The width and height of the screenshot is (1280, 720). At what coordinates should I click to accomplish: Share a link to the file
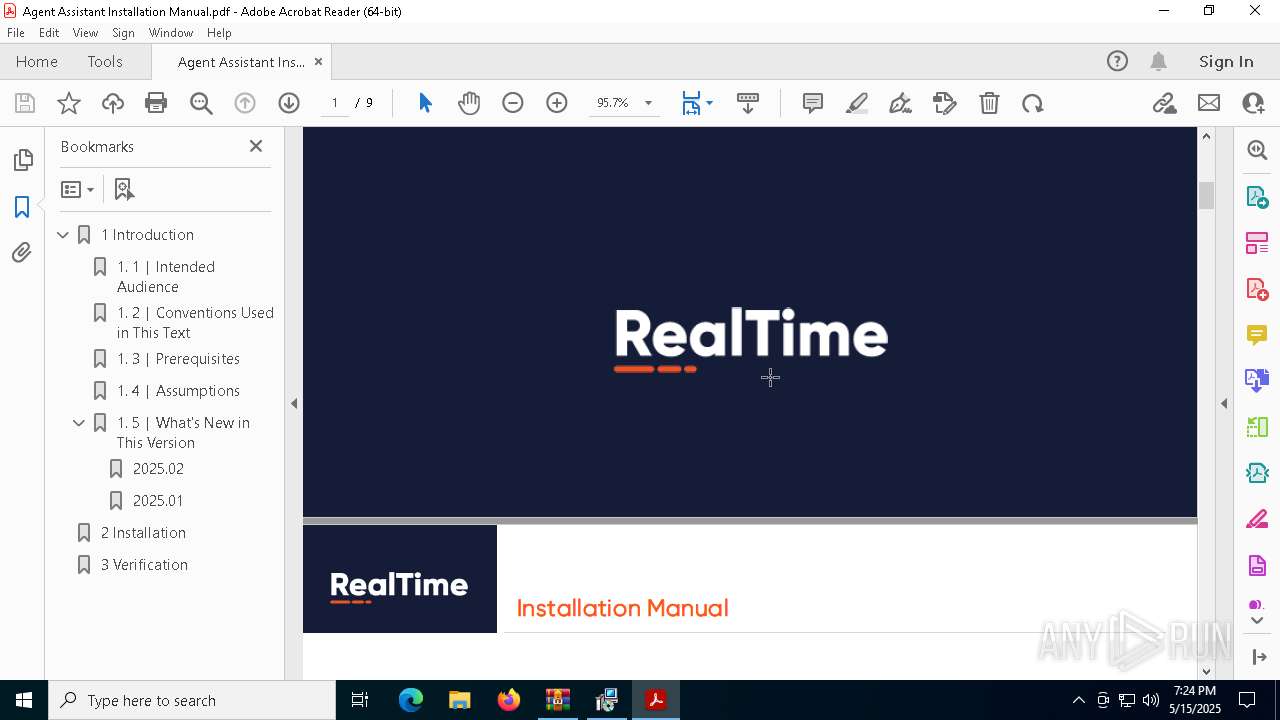pos(1164,103)
